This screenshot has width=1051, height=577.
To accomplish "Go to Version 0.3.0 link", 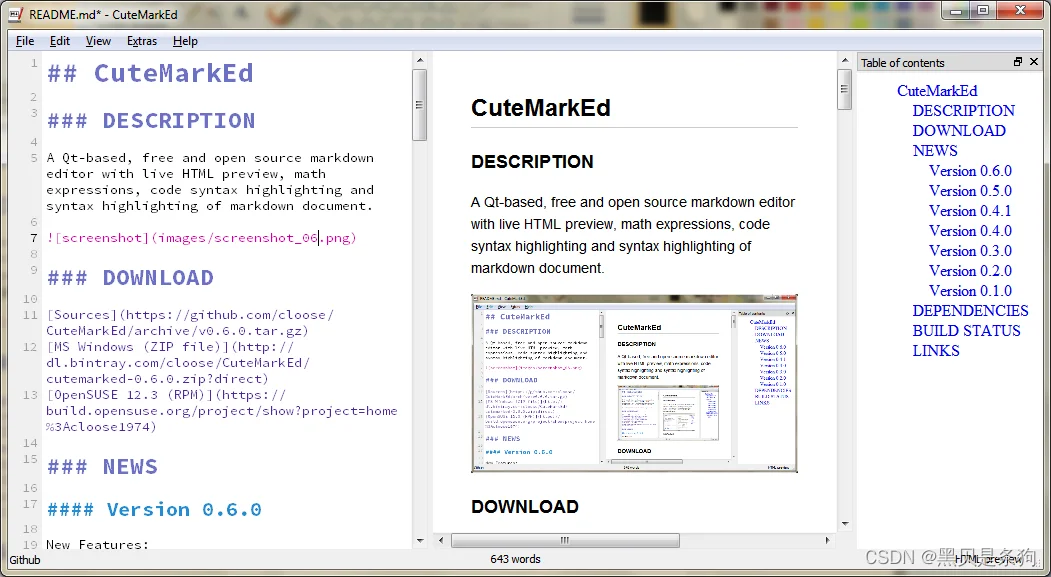I will click(x=970, y=251).
